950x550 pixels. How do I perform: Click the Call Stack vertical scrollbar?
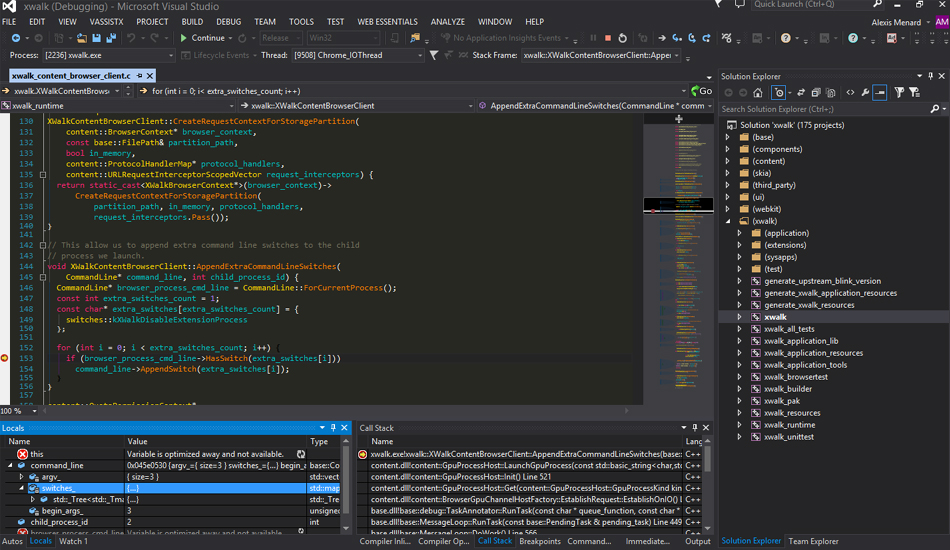pyautogui.click(x=707, y=485)
